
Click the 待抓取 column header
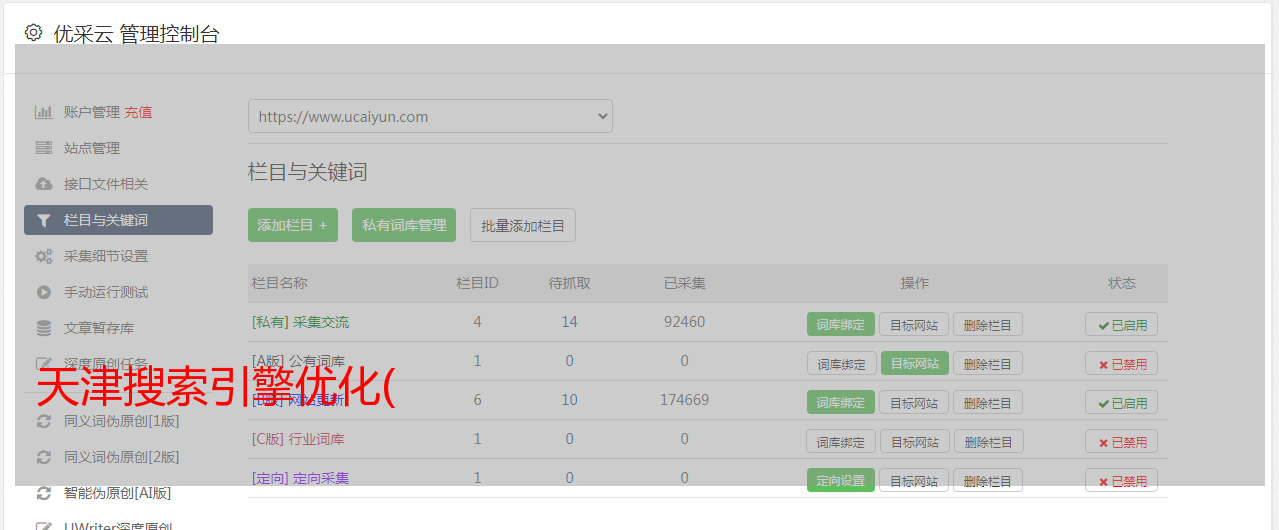click(570, 283)
